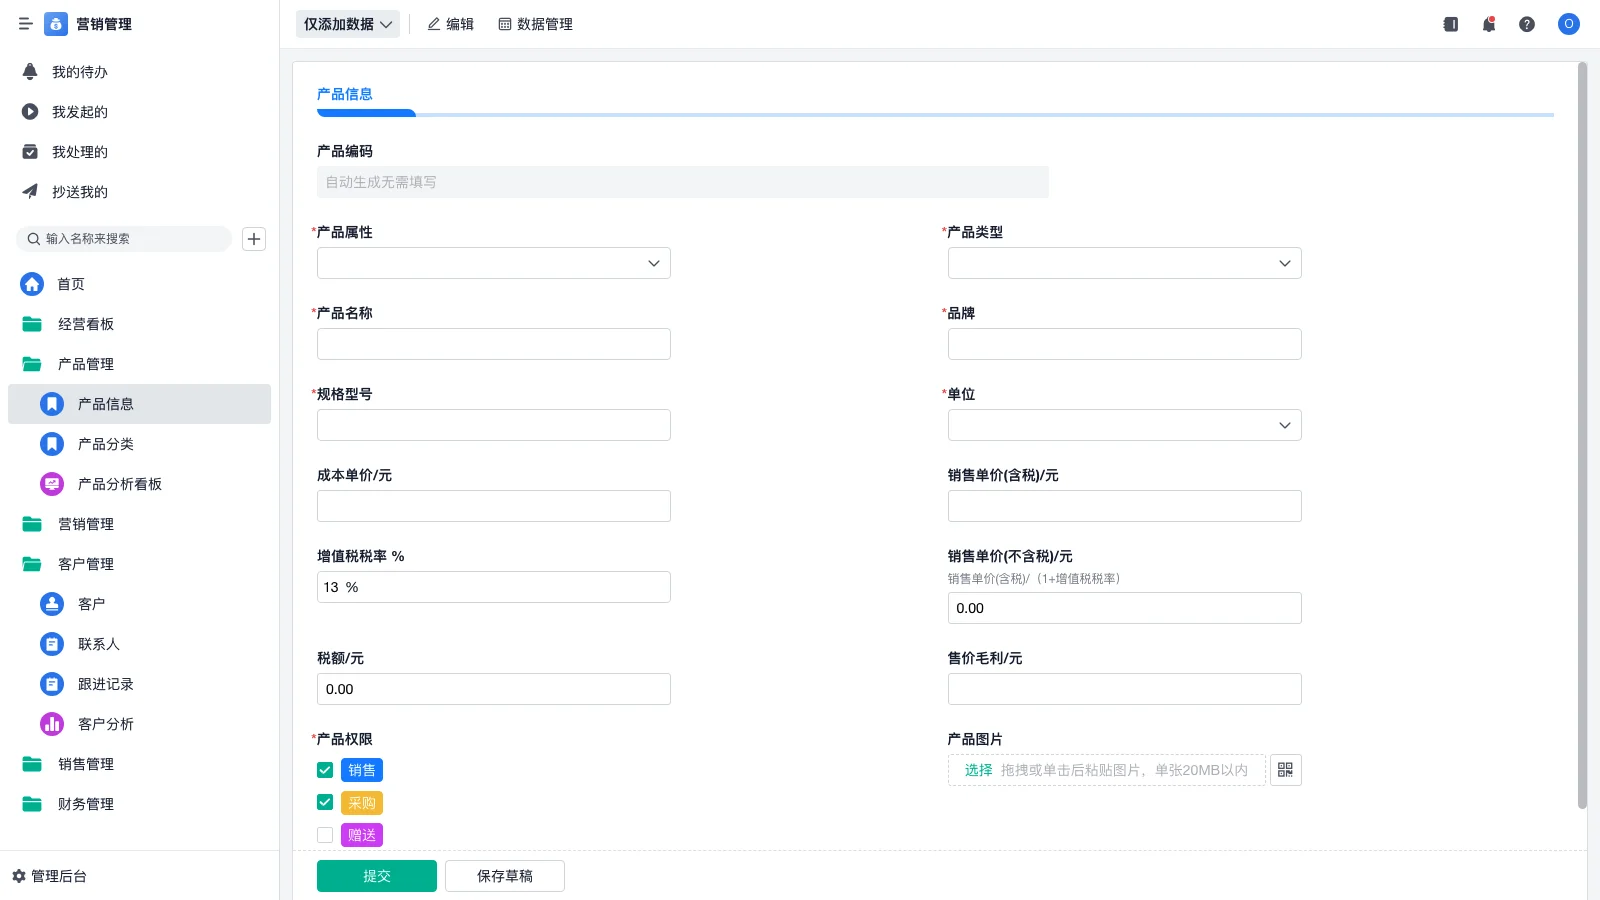Collapse sidebar with hamburger menu icon

coord(25,24)
